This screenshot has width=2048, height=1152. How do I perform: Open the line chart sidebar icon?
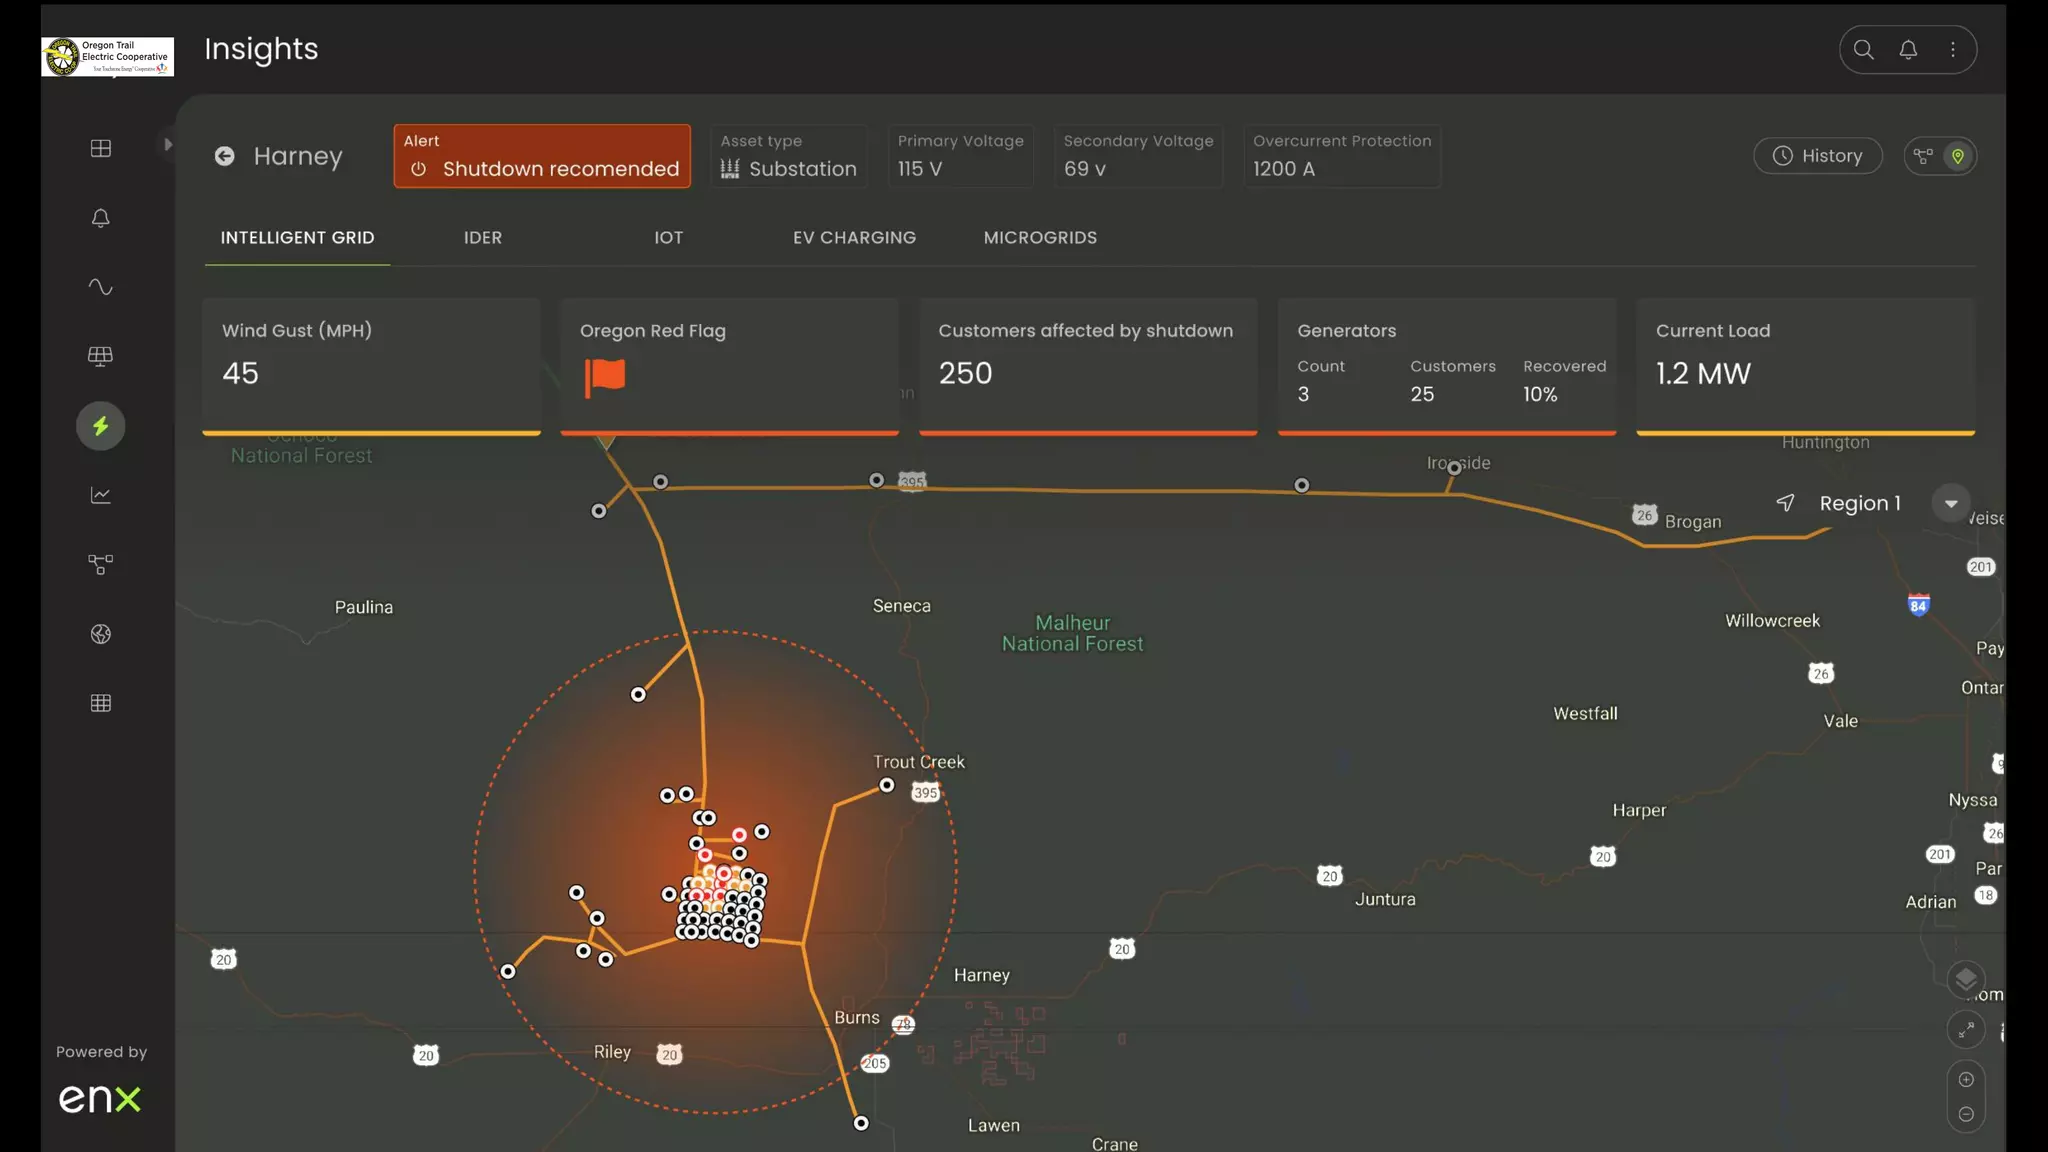101,495
